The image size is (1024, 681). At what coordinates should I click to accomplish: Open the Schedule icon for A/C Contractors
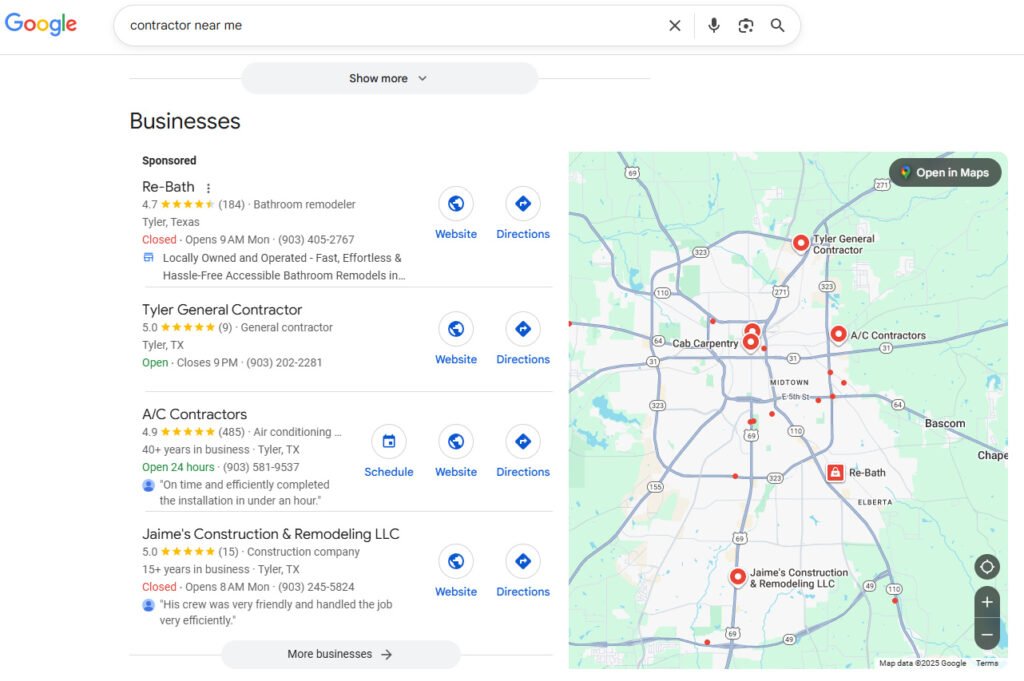pyautogui.click(x=389, y=442)
